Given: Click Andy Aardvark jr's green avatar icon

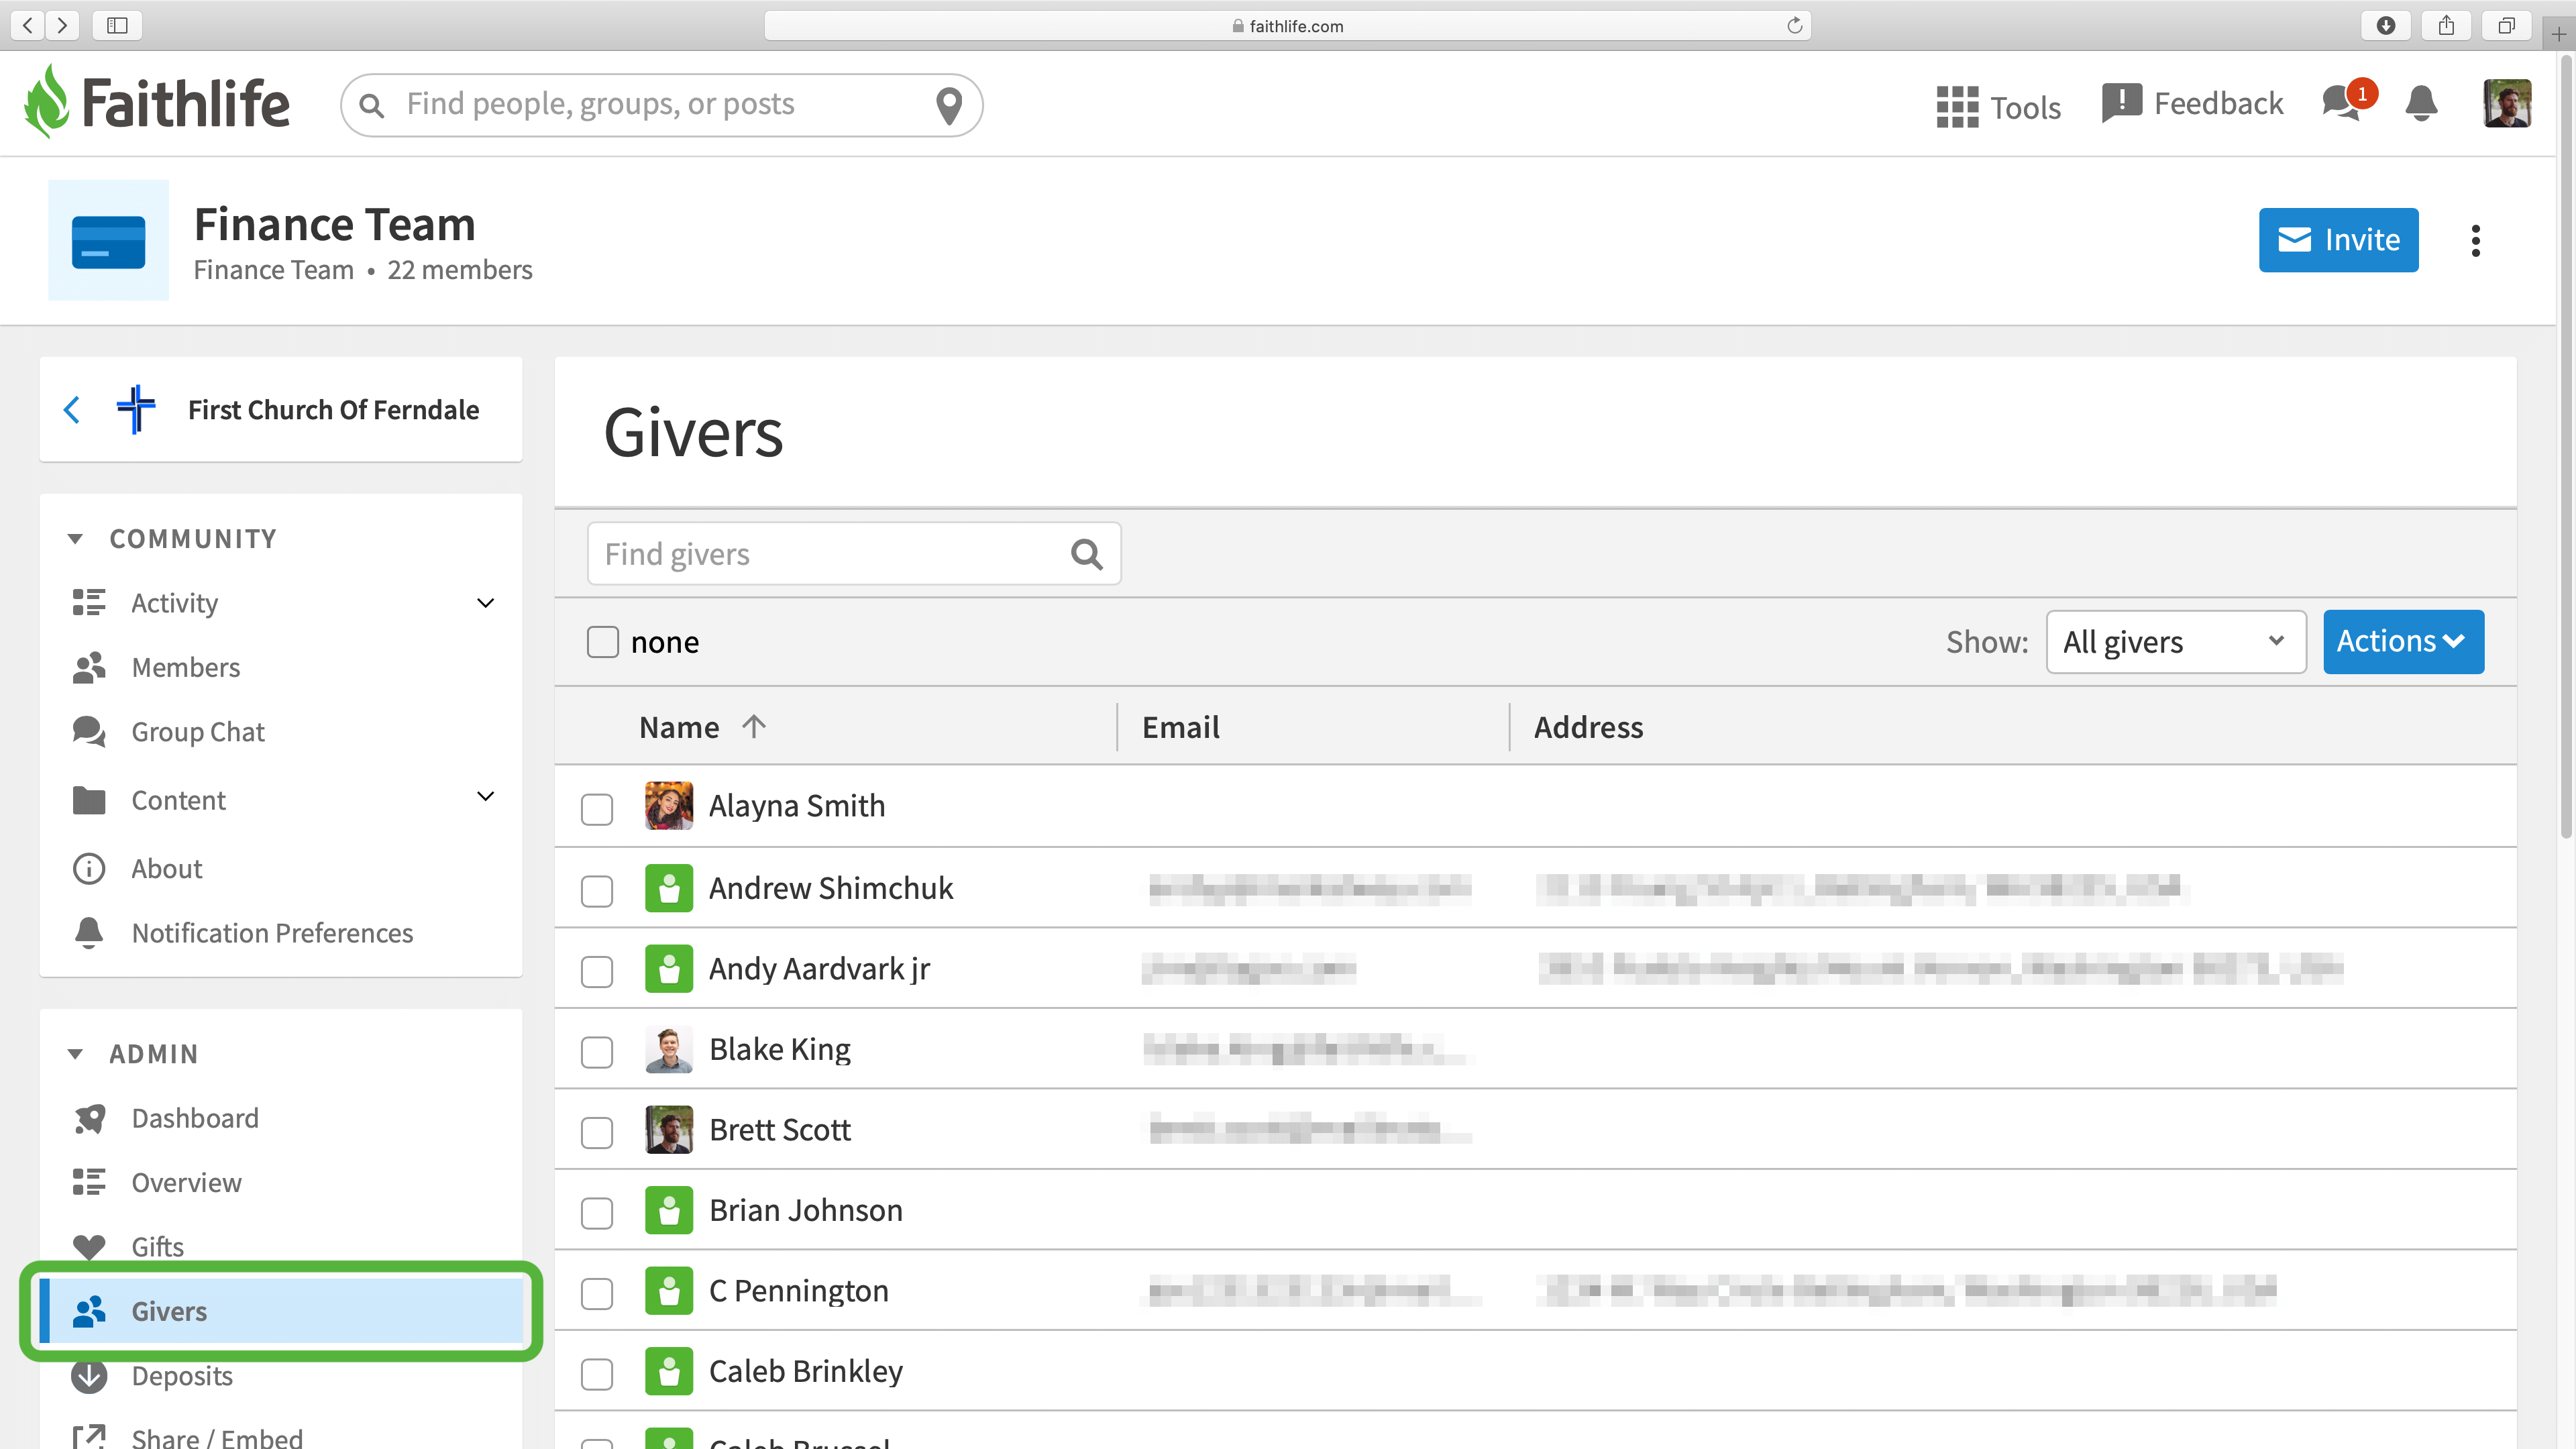Looking at the screenshot, I should [x=669, y=969].
